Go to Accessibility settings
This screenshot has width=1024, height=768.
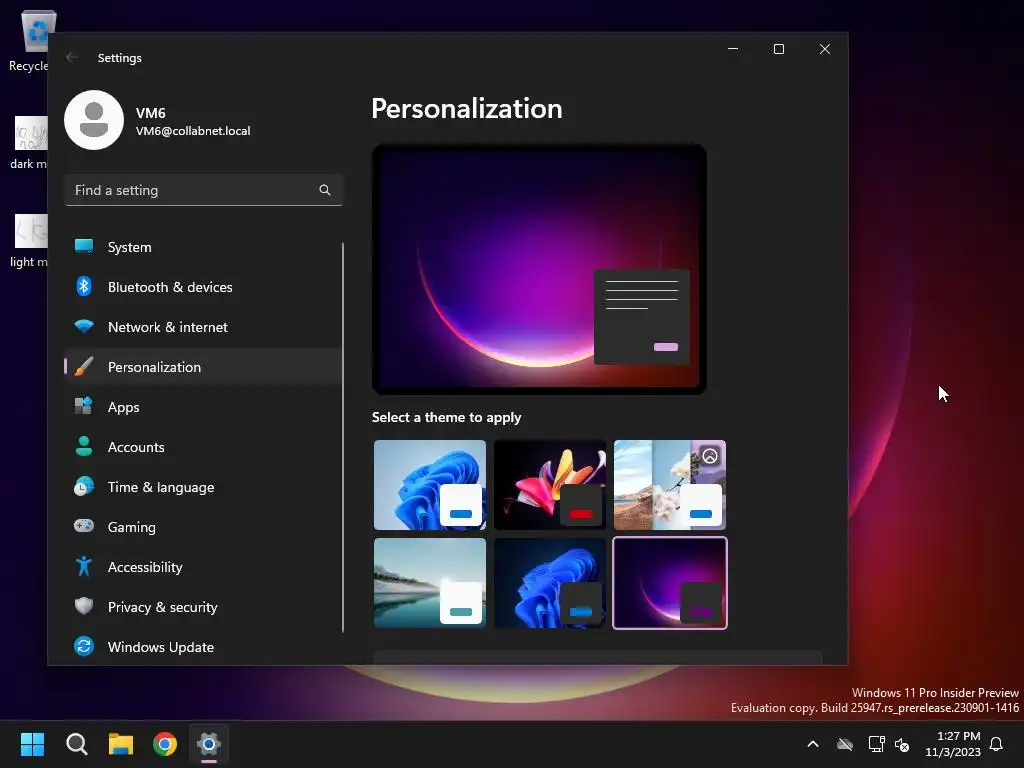click(x=203, y=567)
